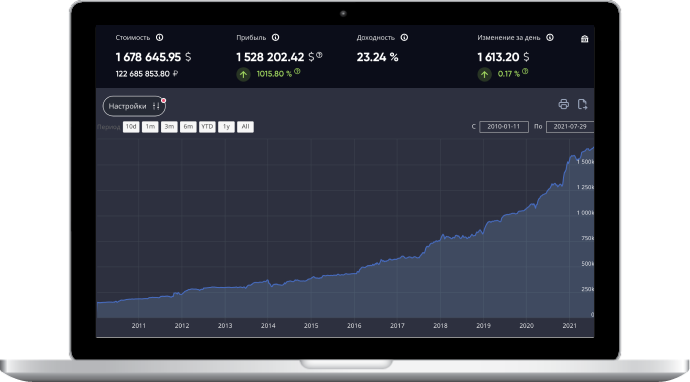690x382 pixels.
Task: Click info icon next to Прибыль
Action: [275, 37]
